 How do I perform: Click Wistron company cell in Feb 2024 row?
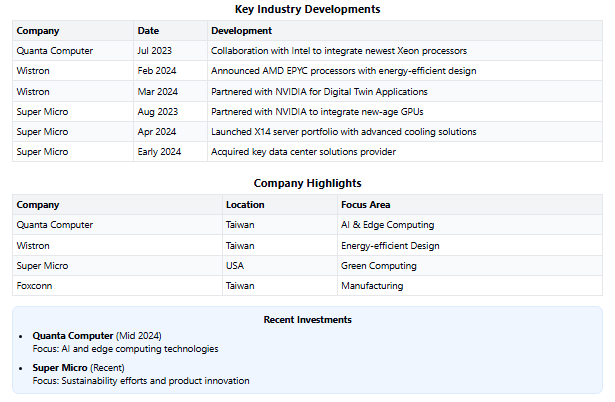coord(73,71)
